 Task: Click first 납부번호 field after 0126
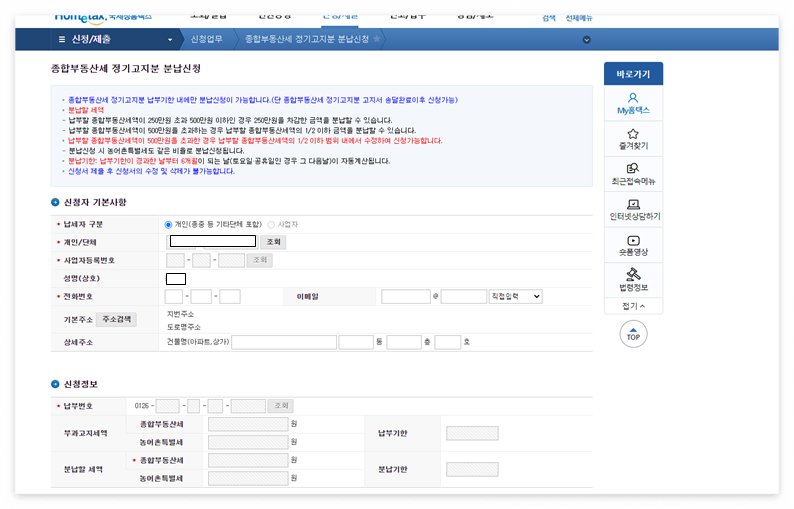[168, 406]
